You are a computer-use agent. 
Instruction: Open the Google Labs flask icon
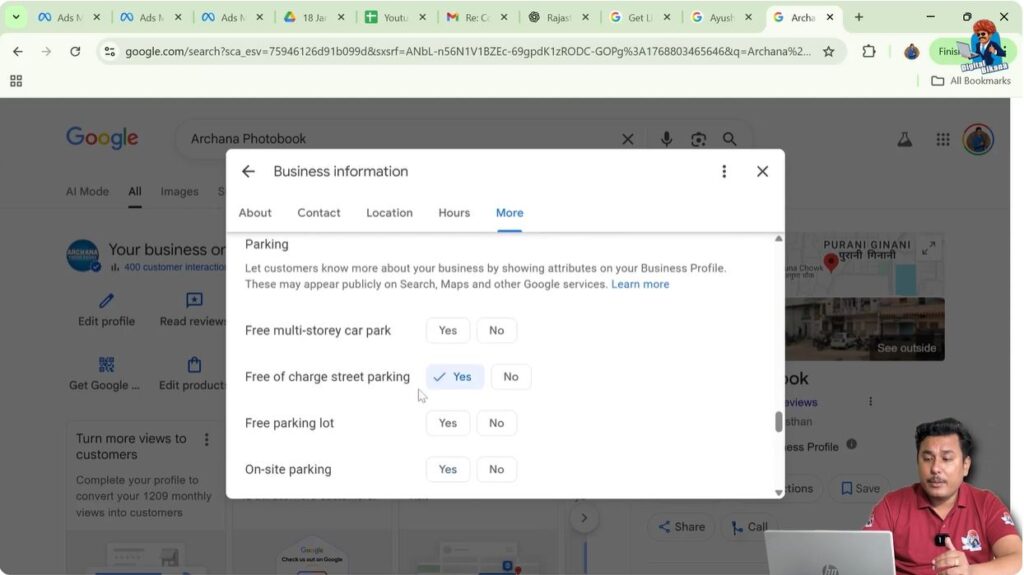point(904,139)
